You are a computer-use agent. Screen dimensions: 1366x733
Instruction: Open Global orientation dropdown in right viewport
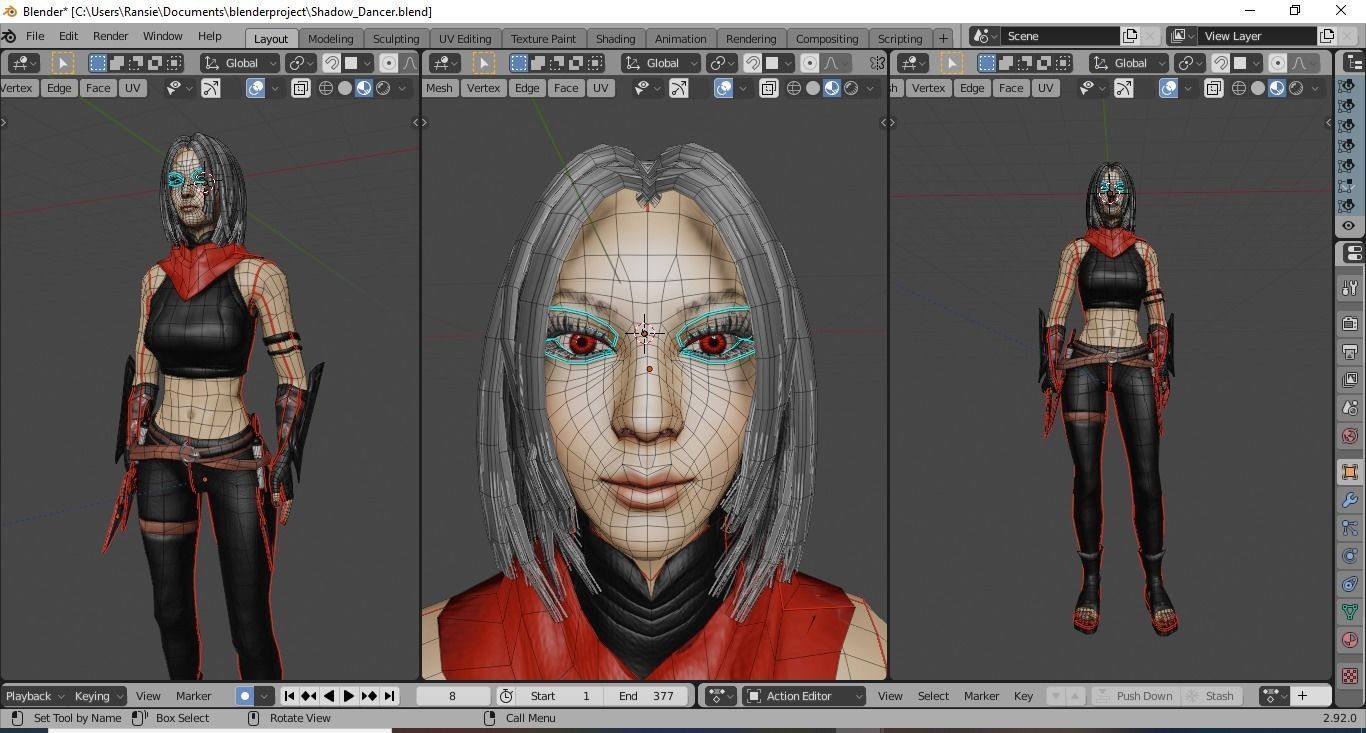point(1130,63)
